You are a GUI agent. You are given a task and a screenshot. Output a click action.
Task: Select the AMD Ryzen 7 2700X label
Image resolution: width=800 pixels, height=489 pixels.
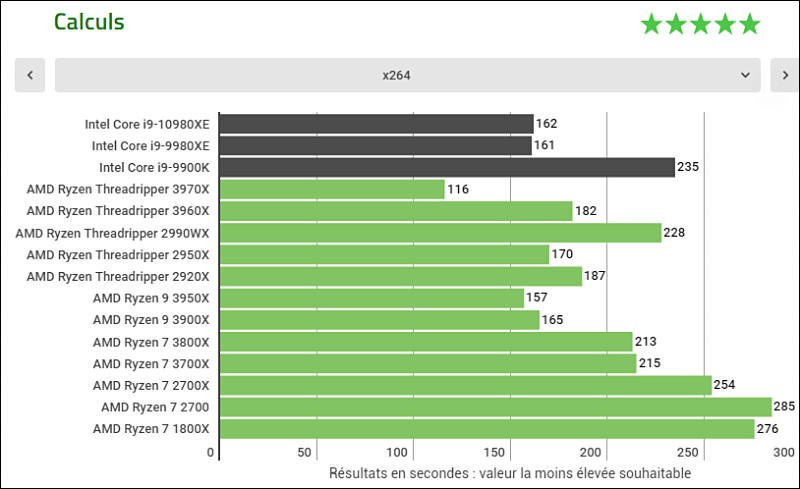[x=151, y=385]
